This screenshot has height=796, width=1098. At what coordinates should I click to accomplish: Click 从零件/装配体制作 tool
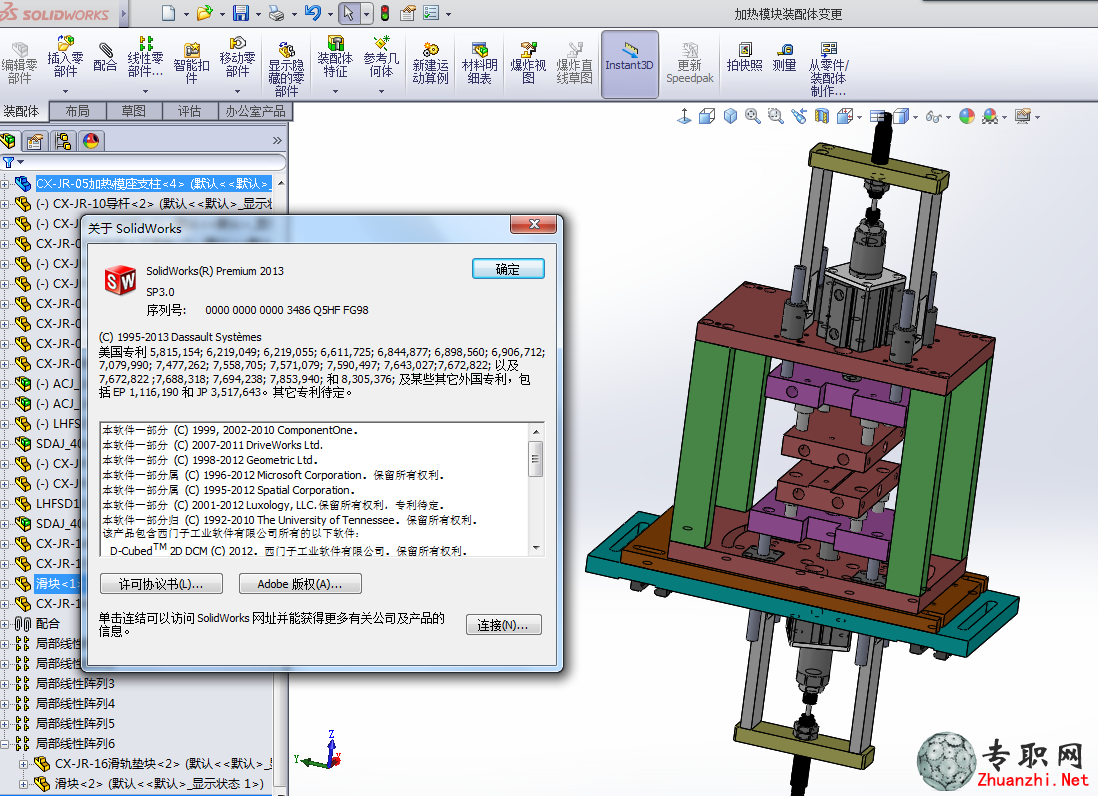coord(828,69)
